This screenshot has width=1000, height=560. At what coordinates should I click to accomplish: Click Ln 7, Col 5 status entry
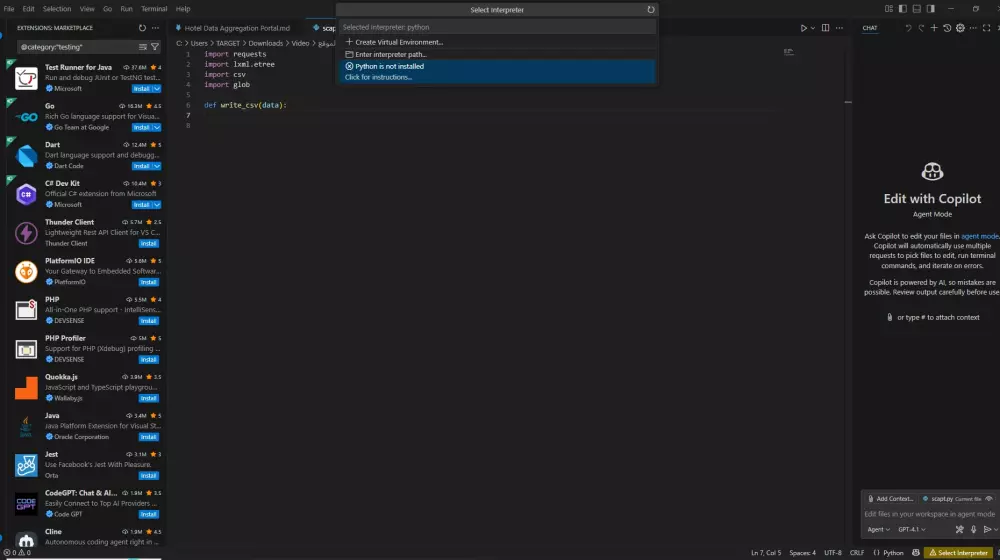click(x=766, y=553)
